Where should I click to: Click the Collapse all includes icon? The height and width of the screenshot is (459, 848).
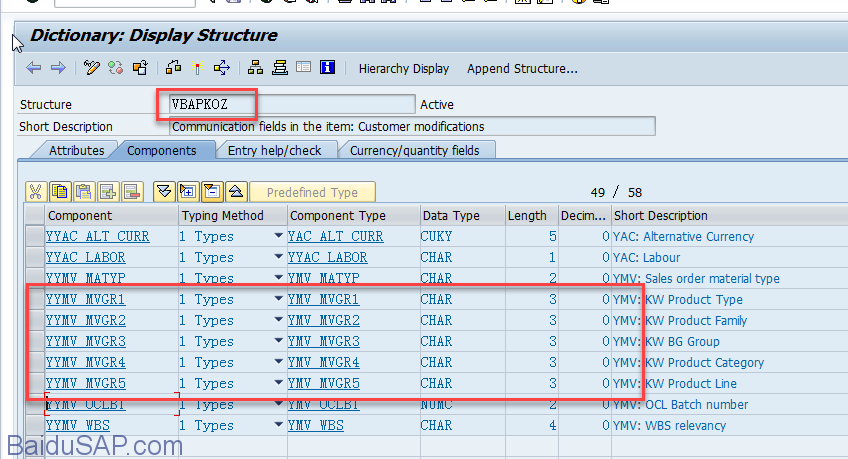point(236,192)
